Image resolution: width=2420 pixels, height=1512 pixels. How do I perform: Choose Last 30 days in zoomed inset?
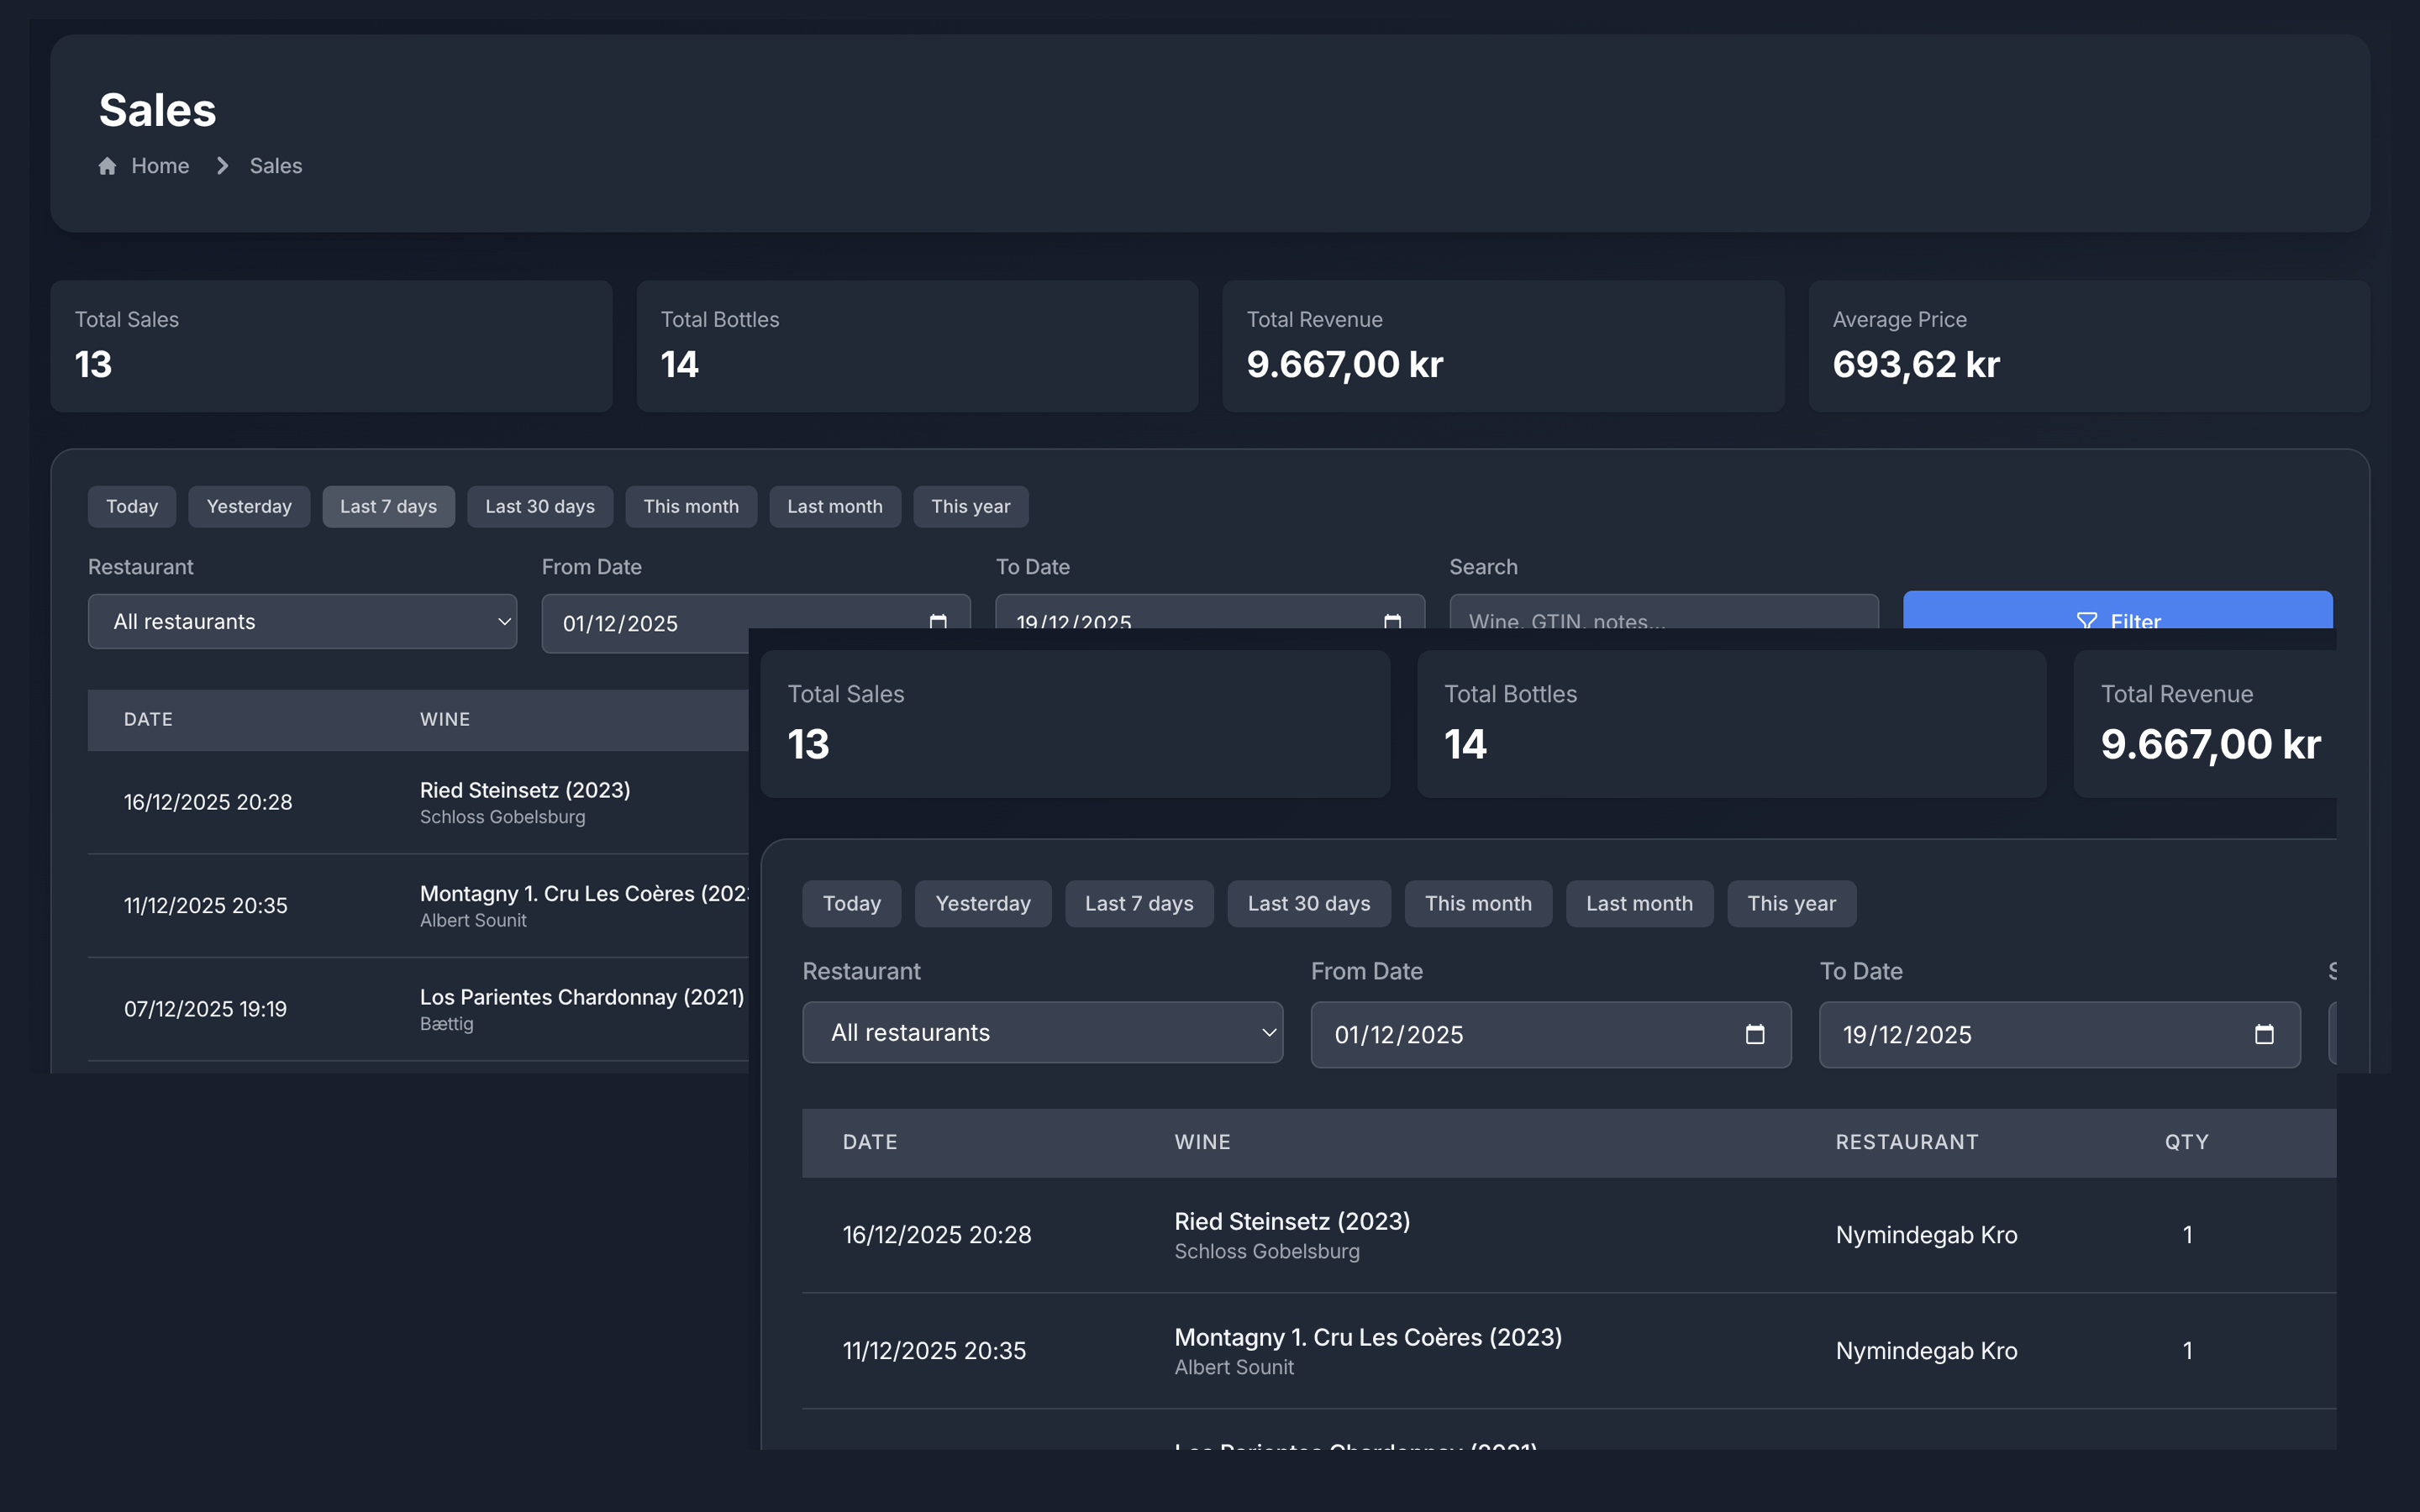[x=1309, y=903]
